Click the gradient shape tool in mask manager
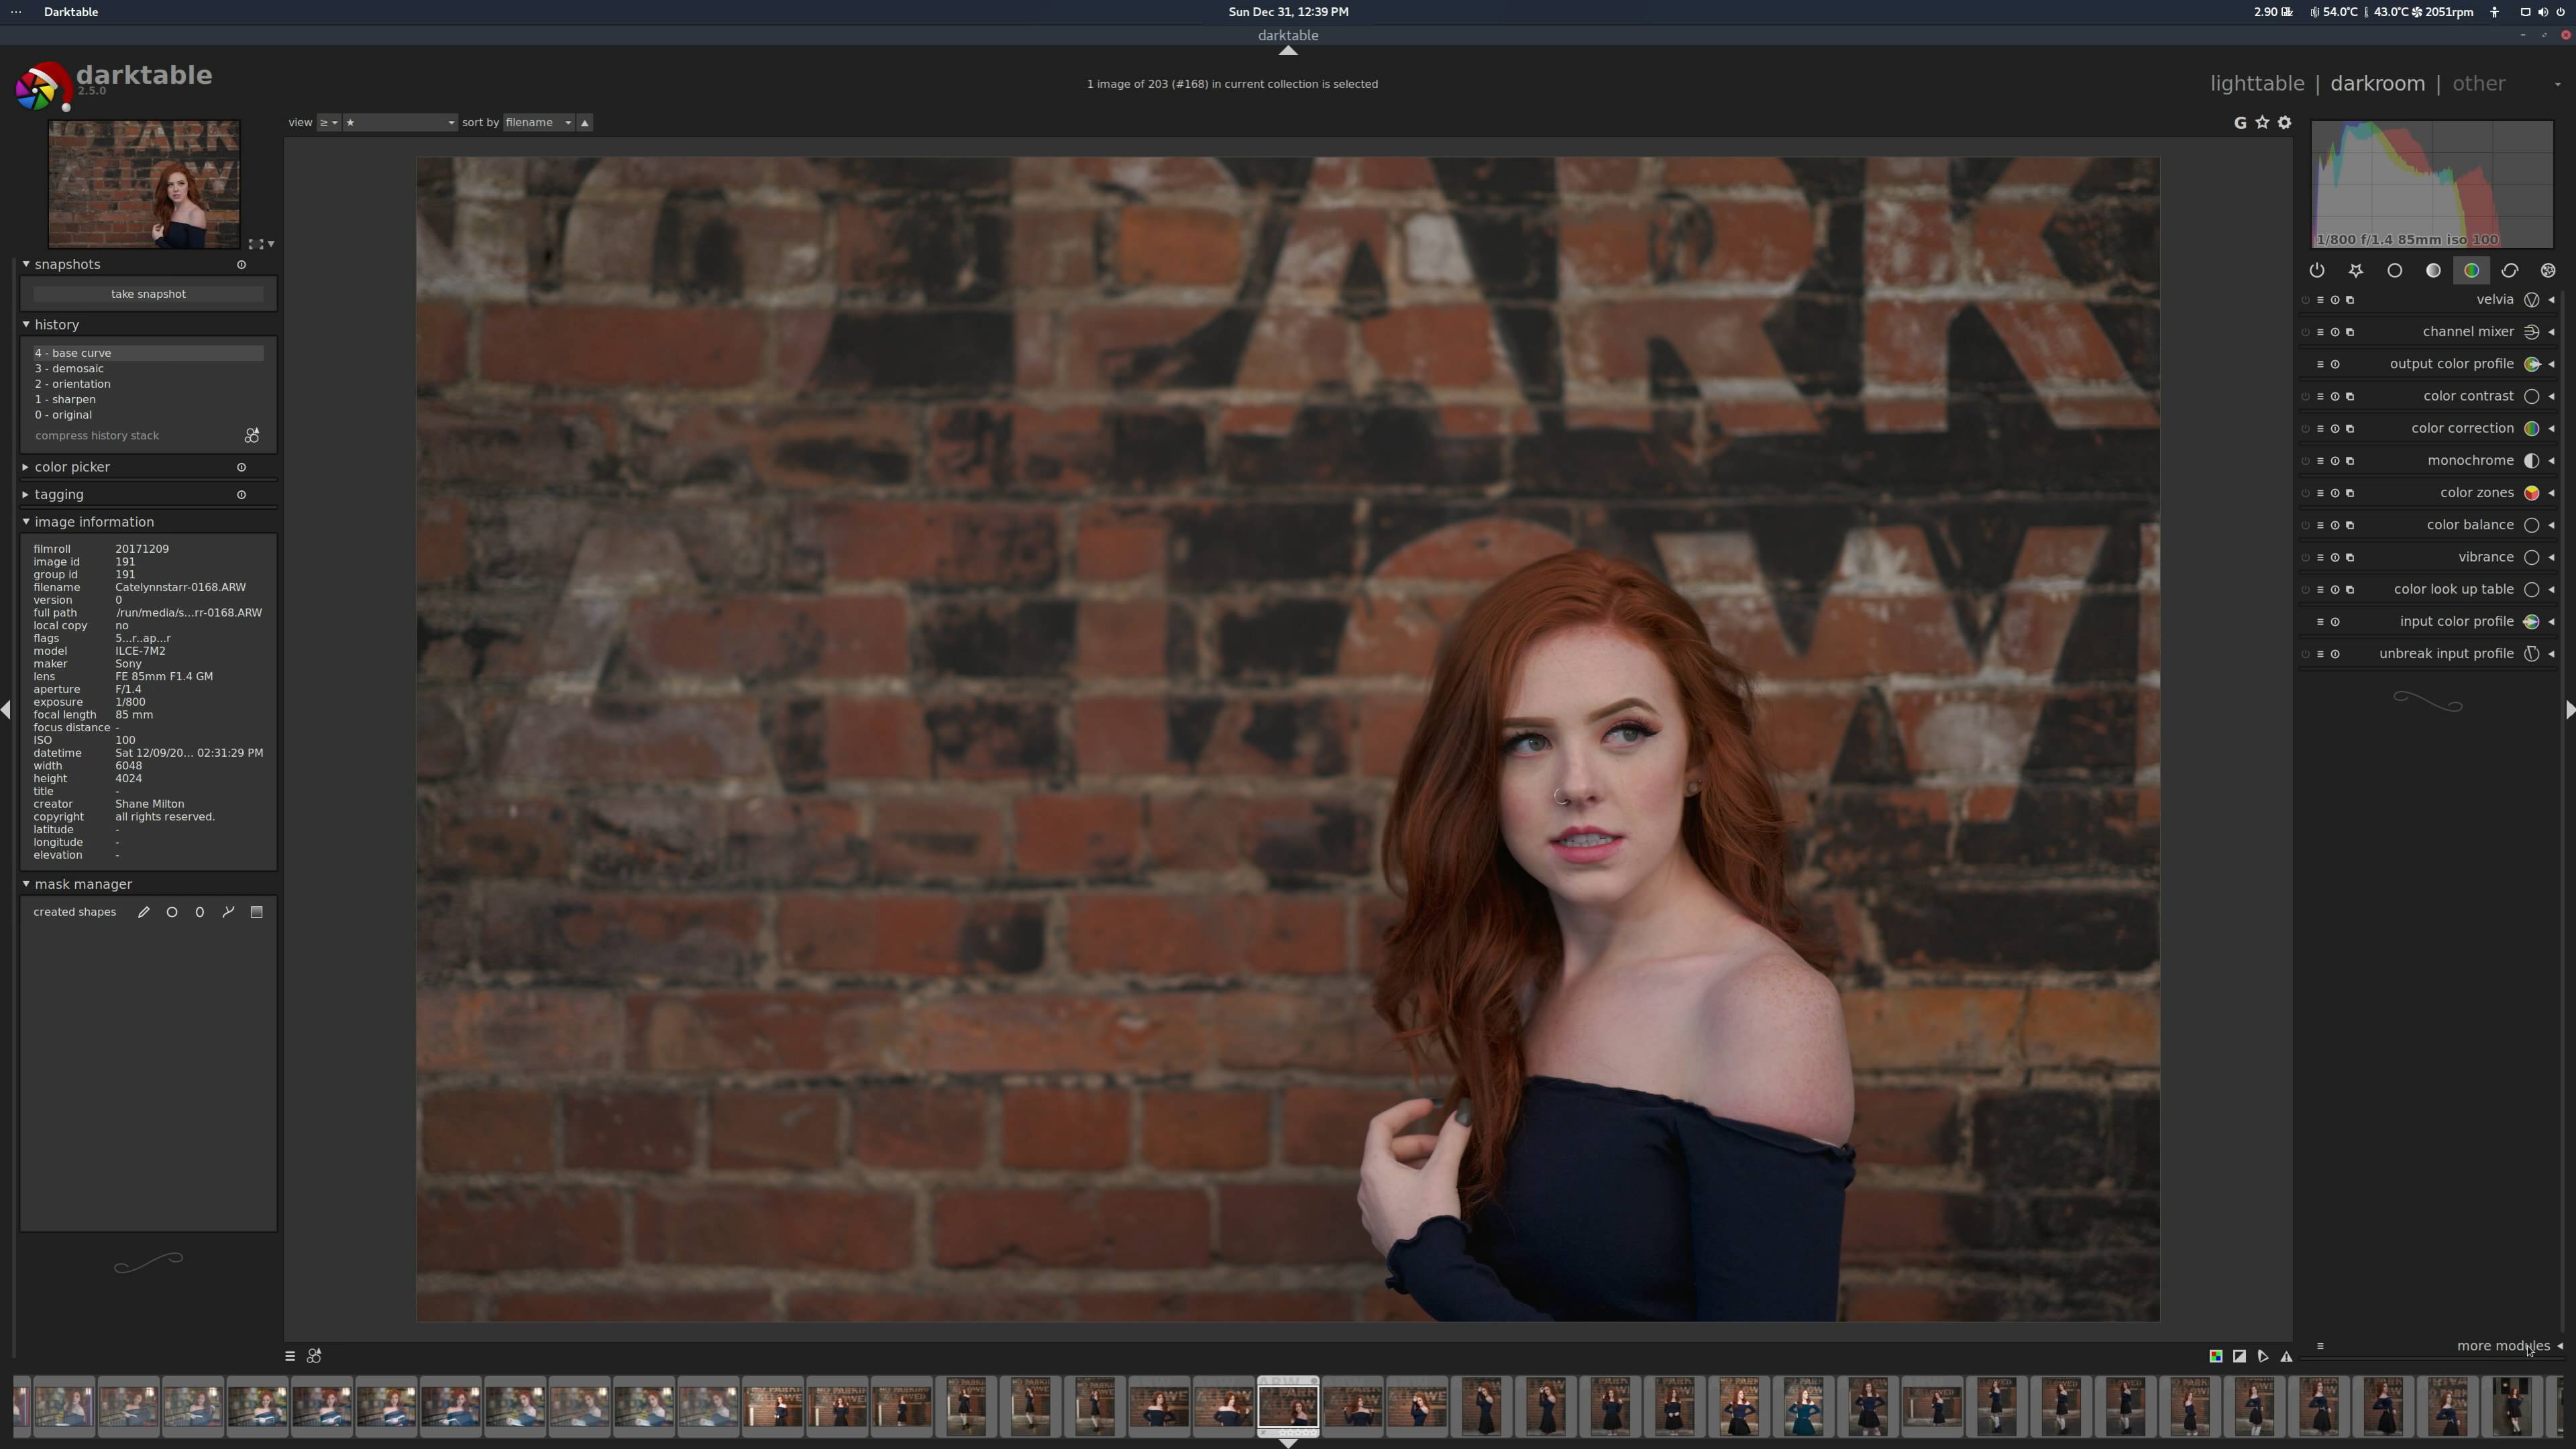This screenshot has height=1449, width=2576. [x=256, y=912]
